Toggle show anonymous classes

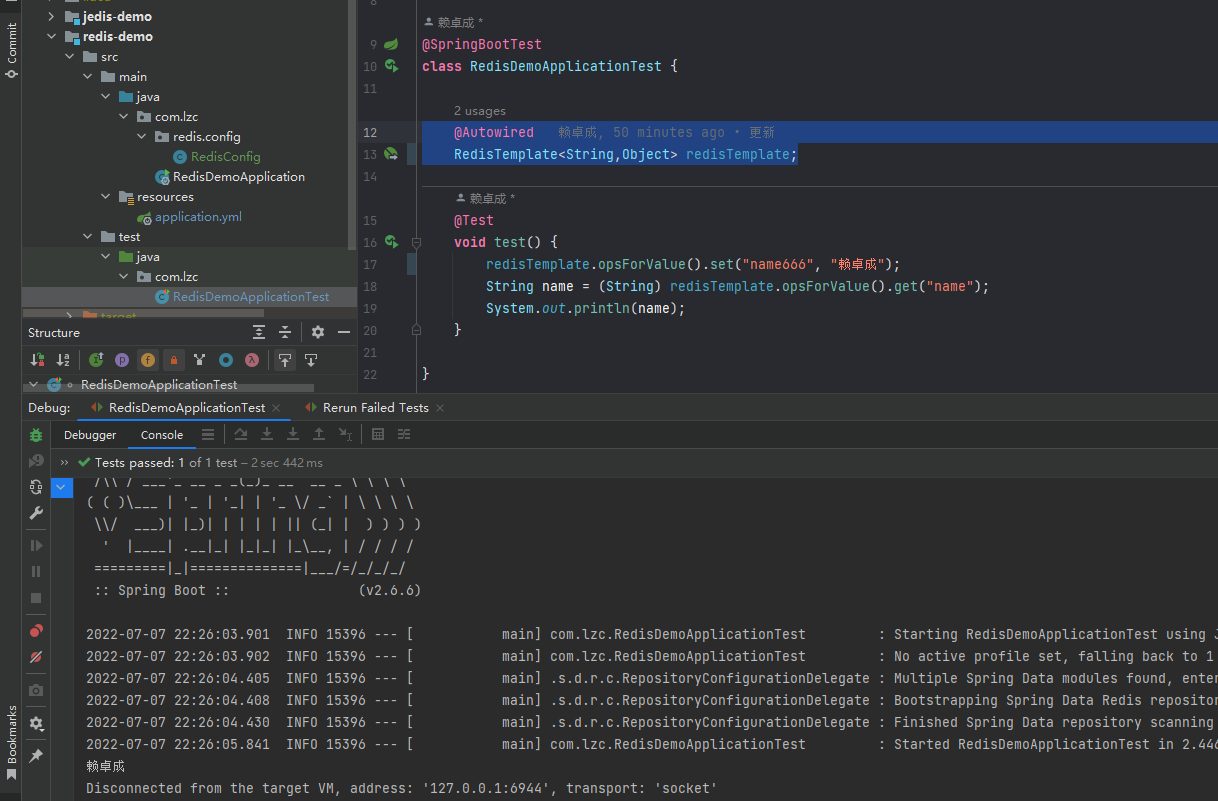(226, 360)
